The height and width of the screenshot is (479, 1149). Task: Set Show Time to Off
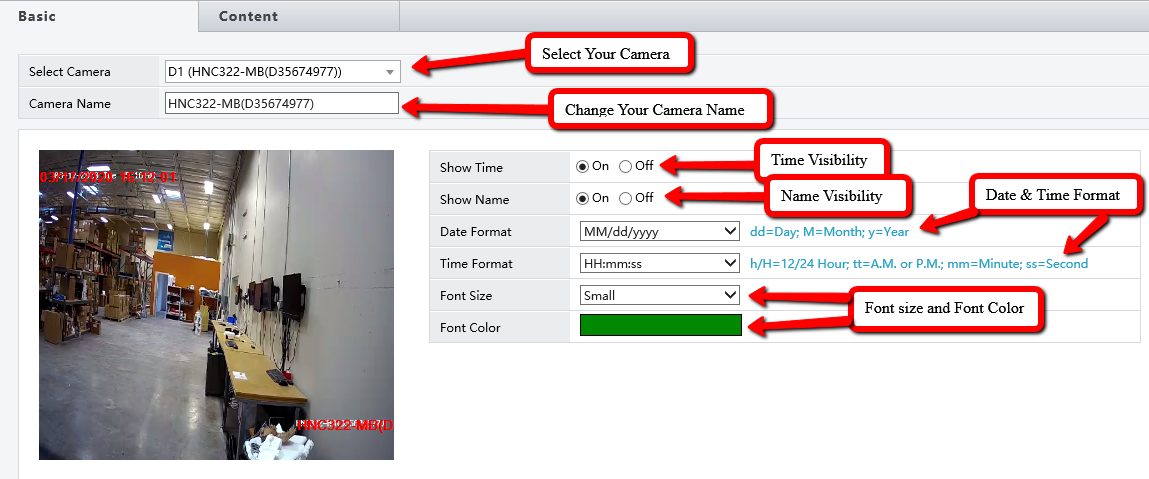tap(626, 167)
